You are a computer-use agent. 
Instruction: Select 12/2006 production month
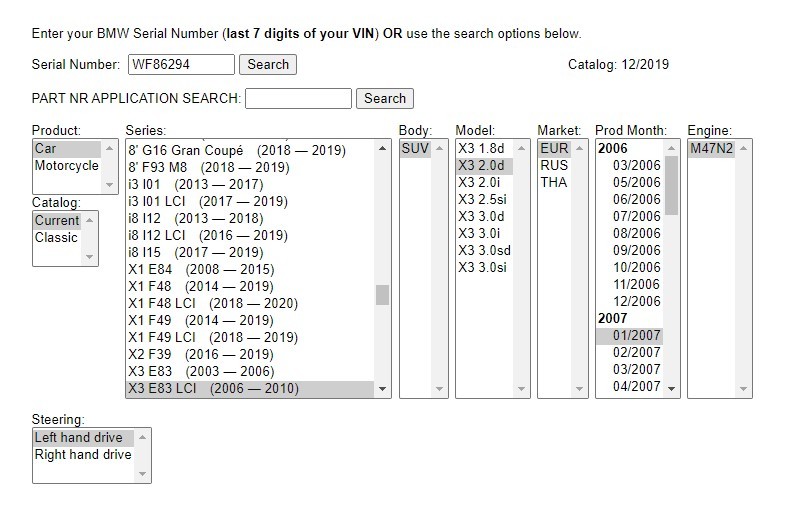click(629, 302)
